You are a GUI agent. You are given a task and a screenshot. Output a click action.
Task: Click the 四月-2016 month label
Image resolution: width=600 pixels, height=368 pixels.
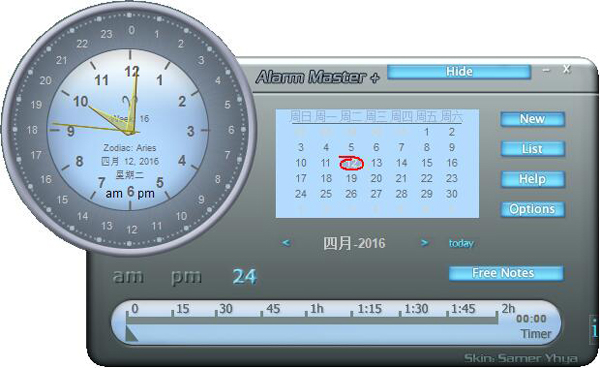click(354, 243)
